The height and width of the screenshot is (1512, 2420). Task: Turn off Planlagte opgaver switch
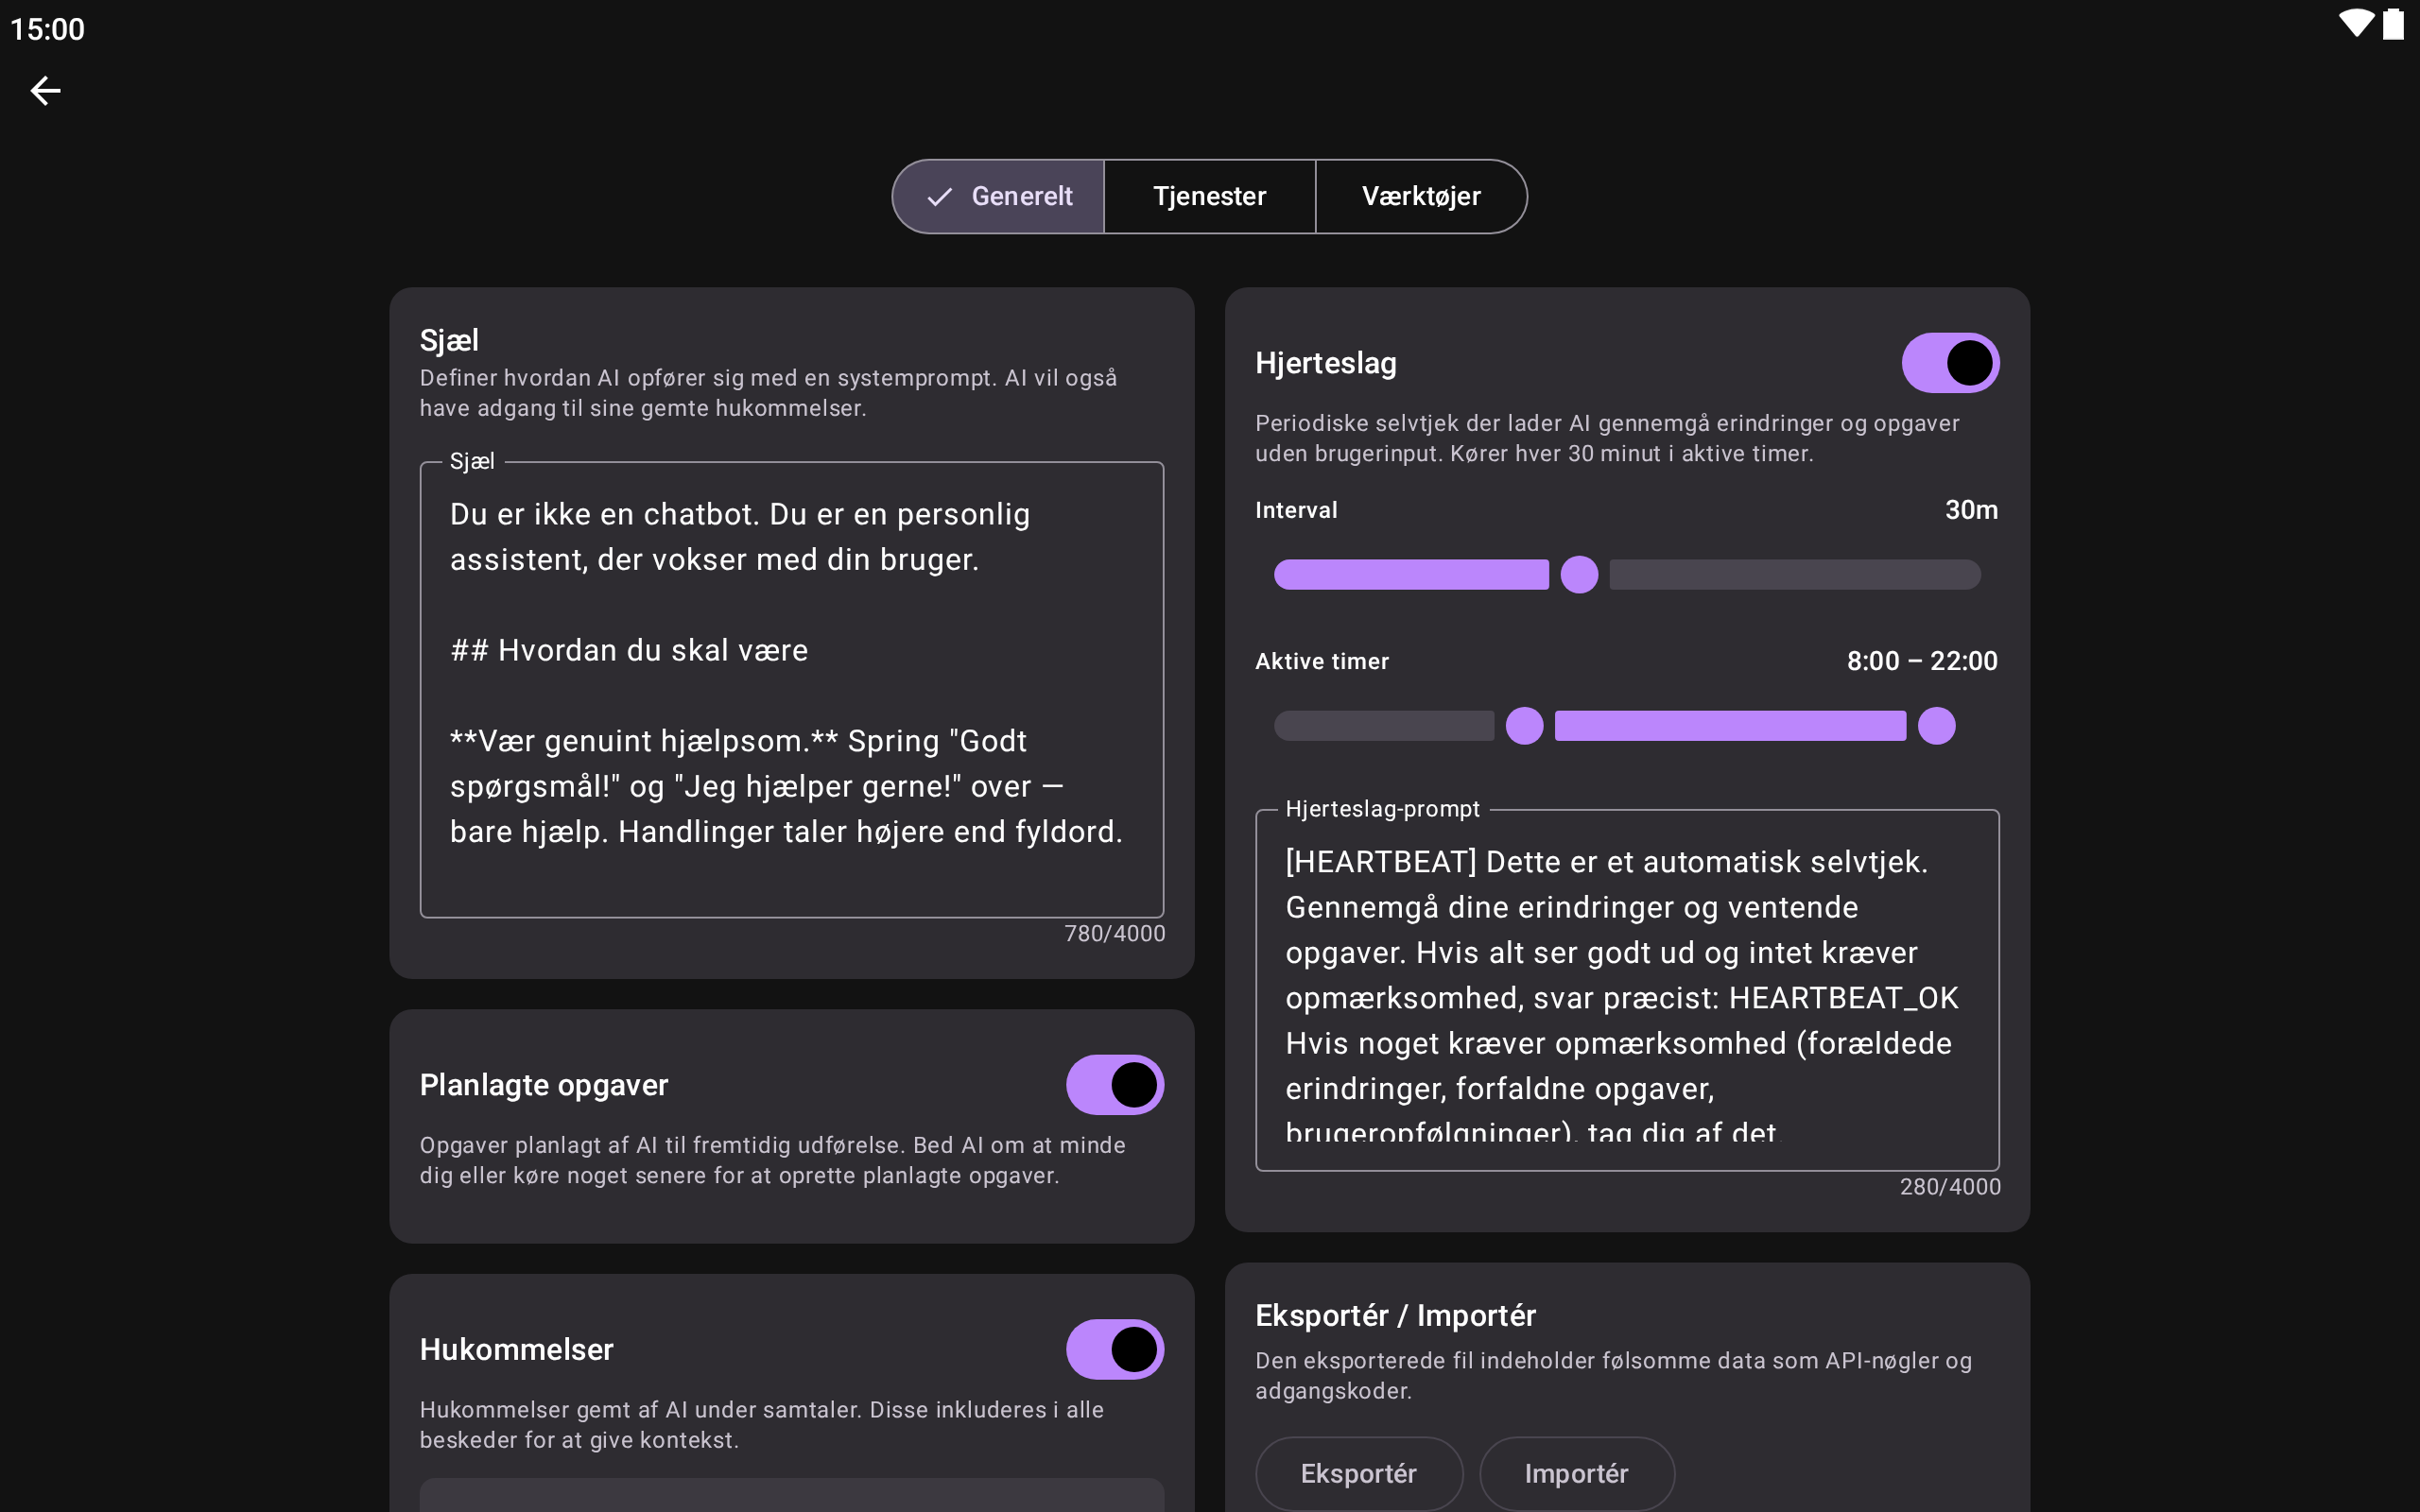click(x=1114, y=1085)
